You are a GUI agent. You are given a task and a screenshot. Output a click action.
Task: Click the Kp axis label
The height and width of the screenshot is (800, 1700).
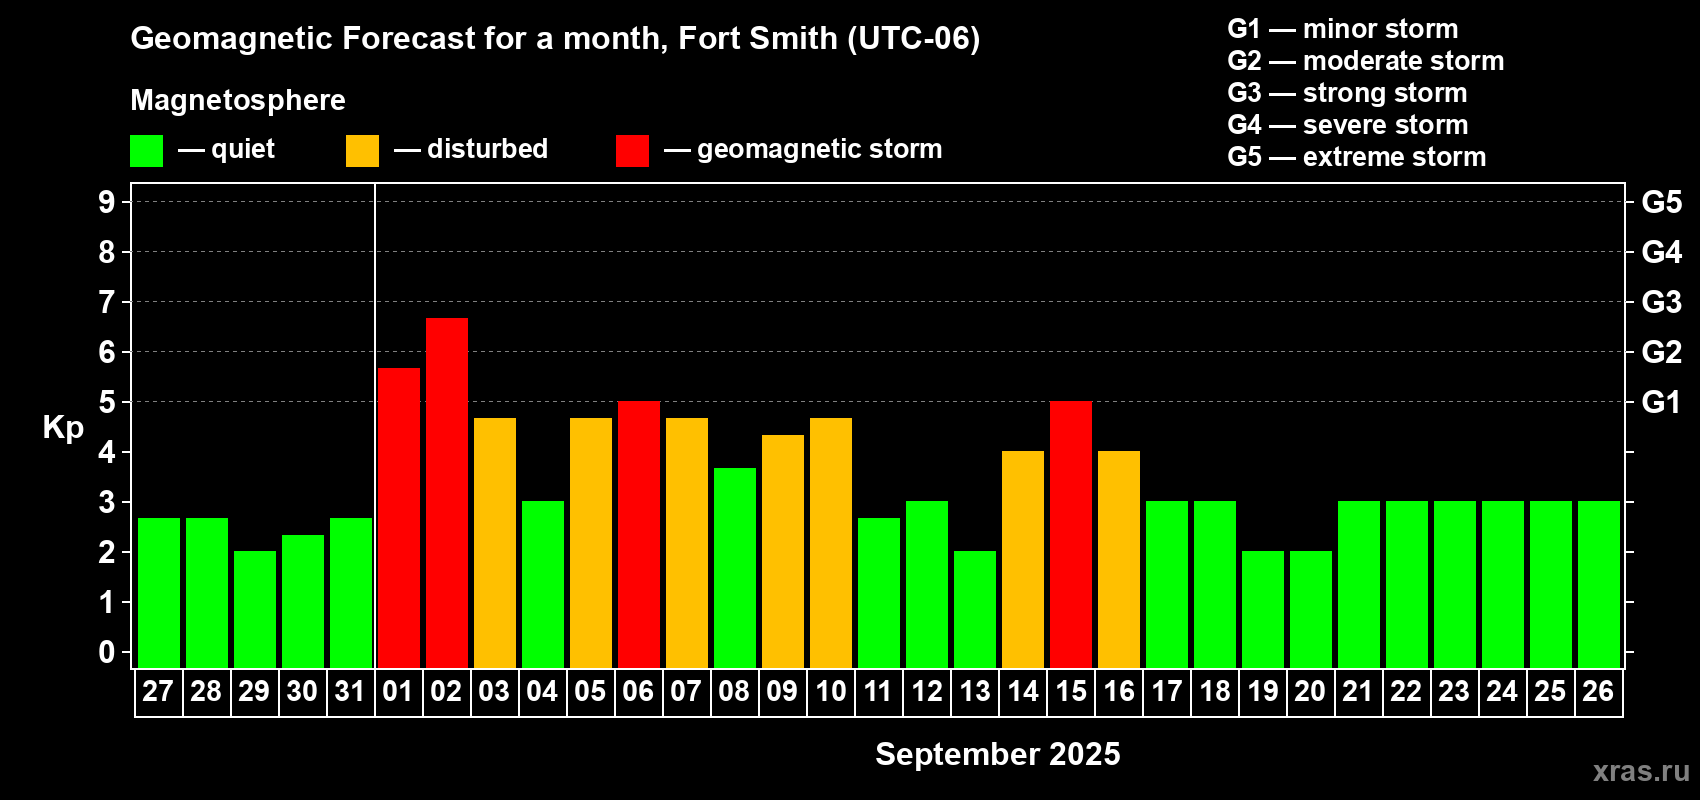(63, 428)
